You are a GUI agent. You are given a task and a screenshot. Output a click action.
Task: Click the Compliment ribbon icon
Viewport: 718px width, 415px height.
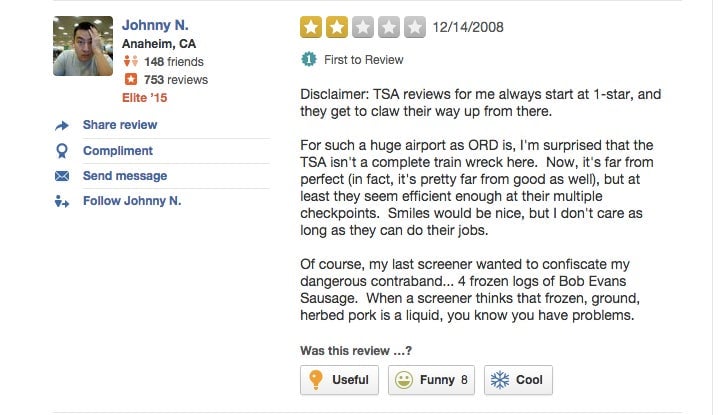tap(62, 151)
